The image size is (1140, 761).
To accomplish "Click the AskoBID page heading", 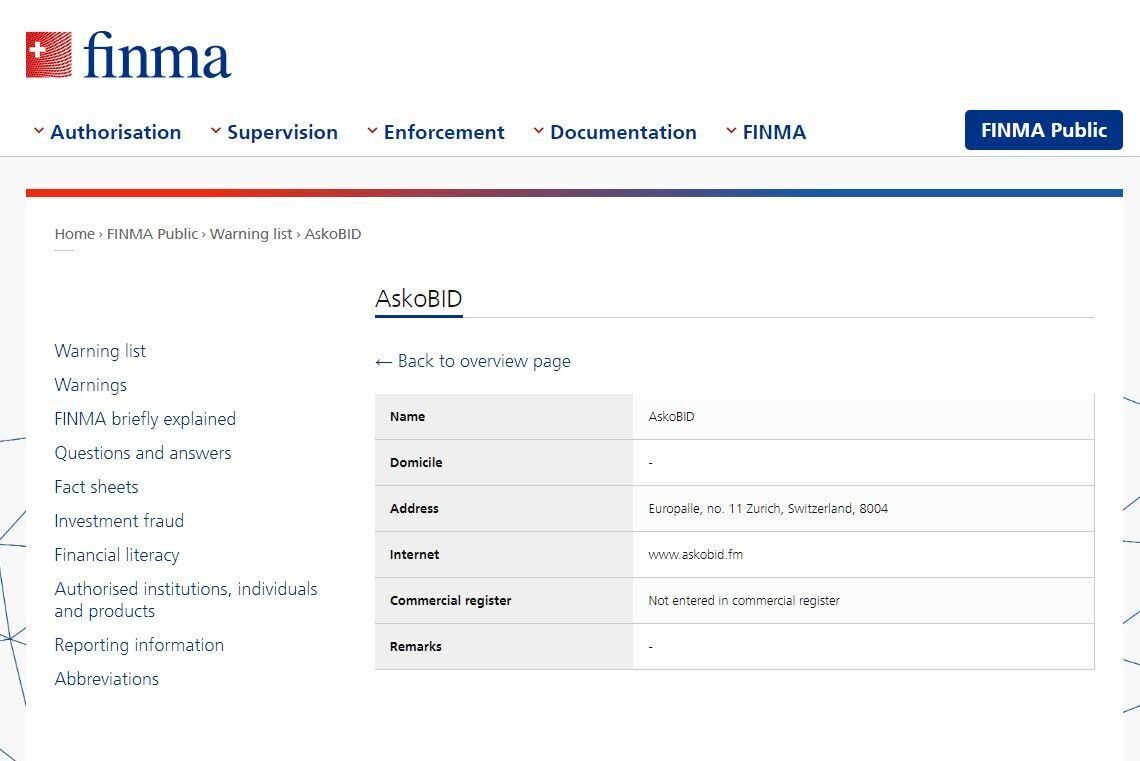I will [x=419, y=299].
